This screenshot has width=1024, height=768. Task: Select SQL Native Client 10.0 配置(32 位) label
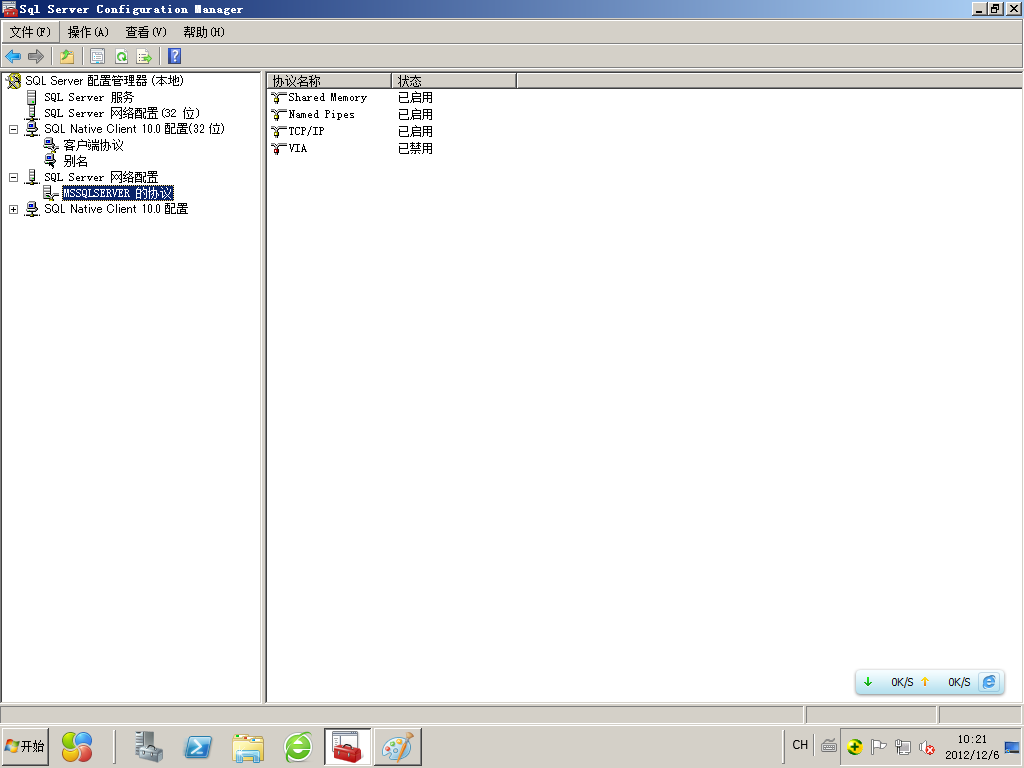134,129
